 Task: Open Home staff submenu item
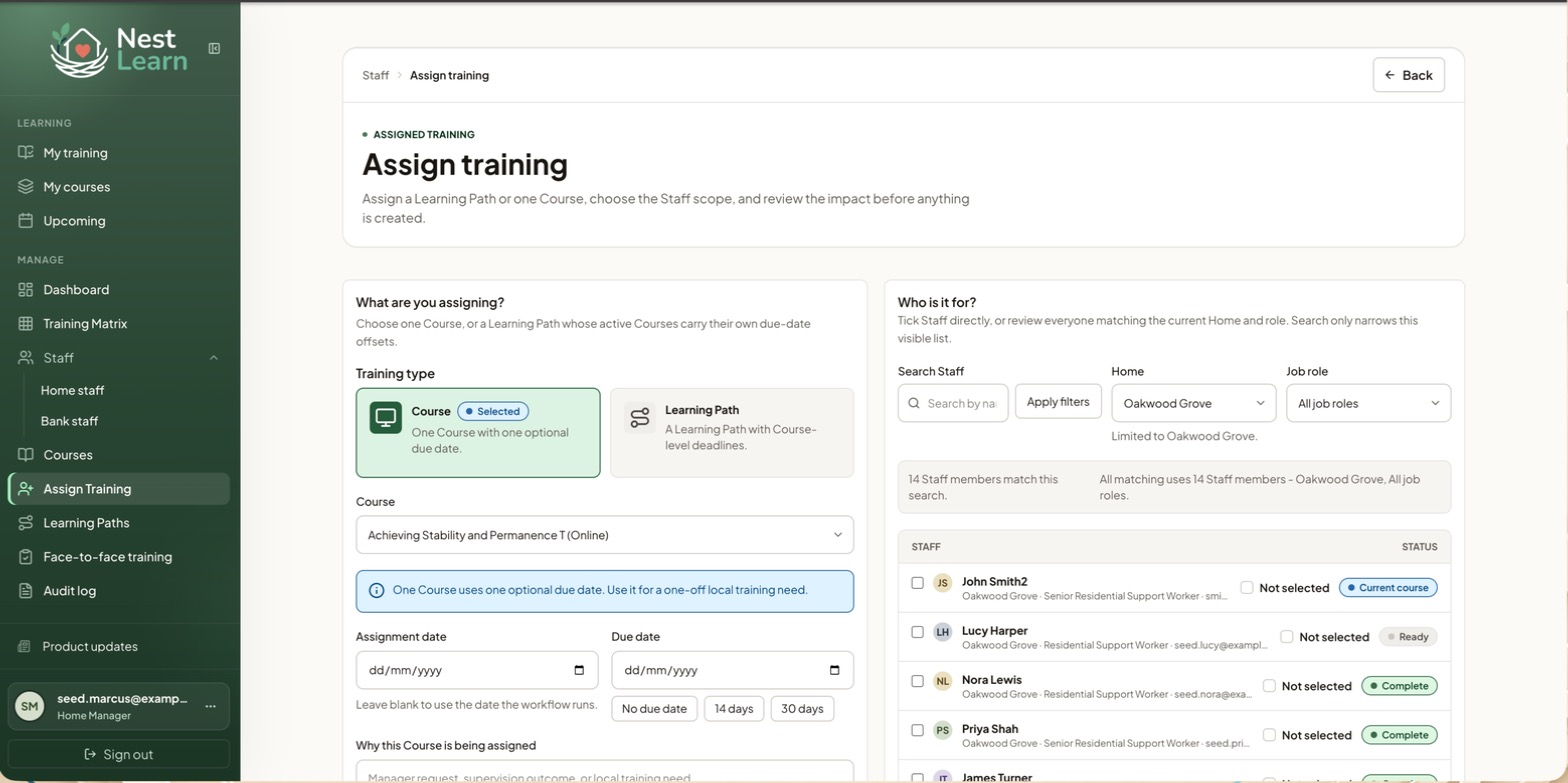[x=72, y=391]
